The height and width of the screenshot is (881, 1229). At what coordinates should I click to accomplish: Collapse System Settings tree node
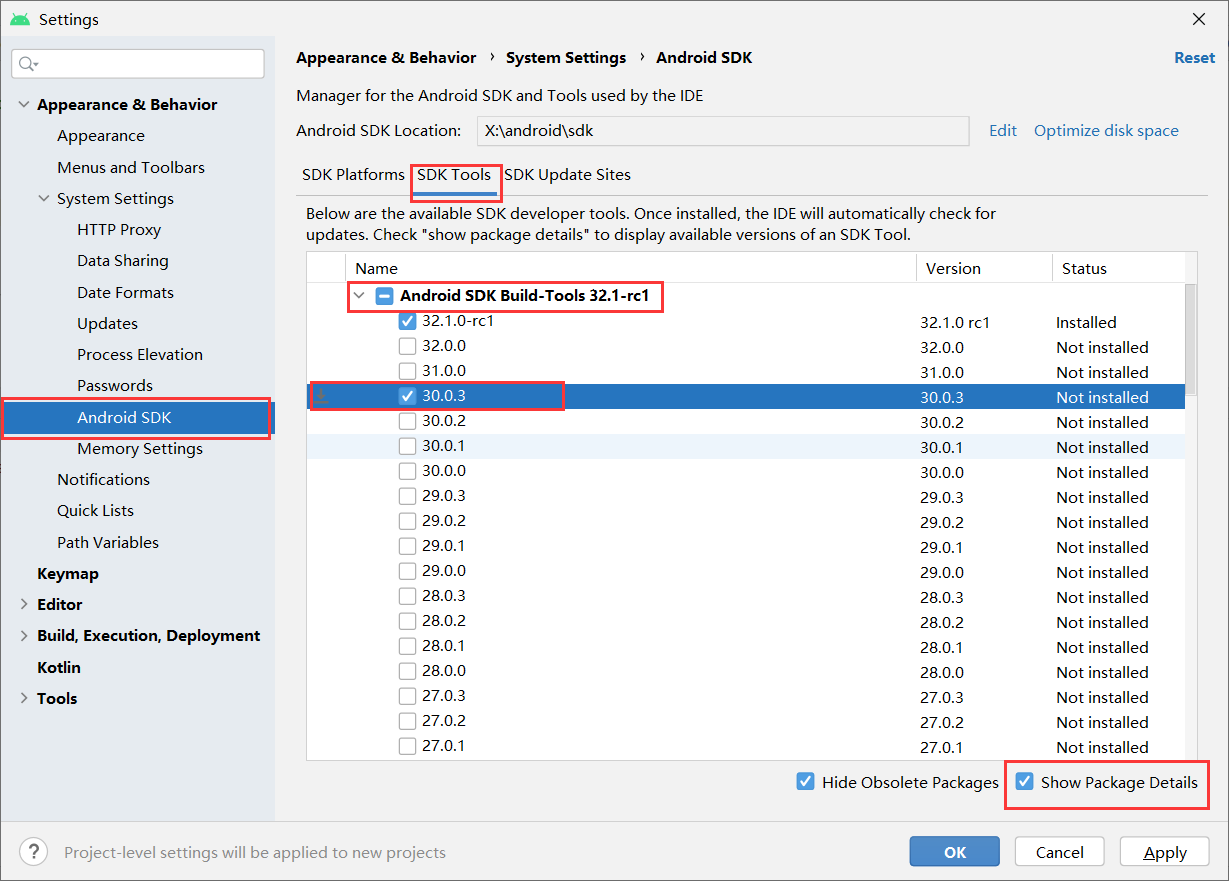point(44,198)
